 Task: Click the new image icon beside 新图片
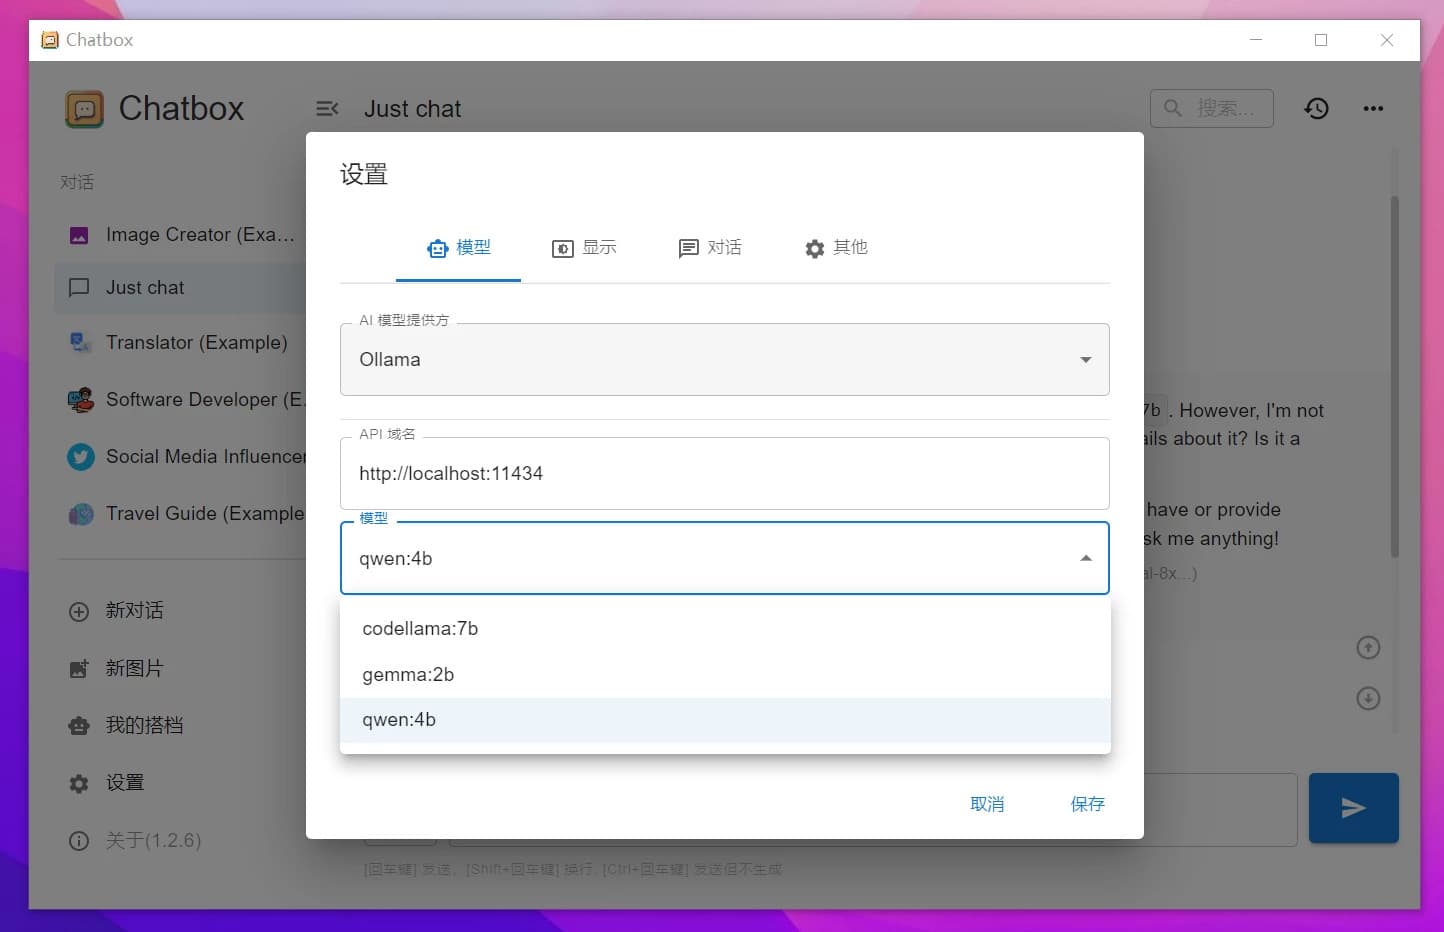tap(79, 669)
